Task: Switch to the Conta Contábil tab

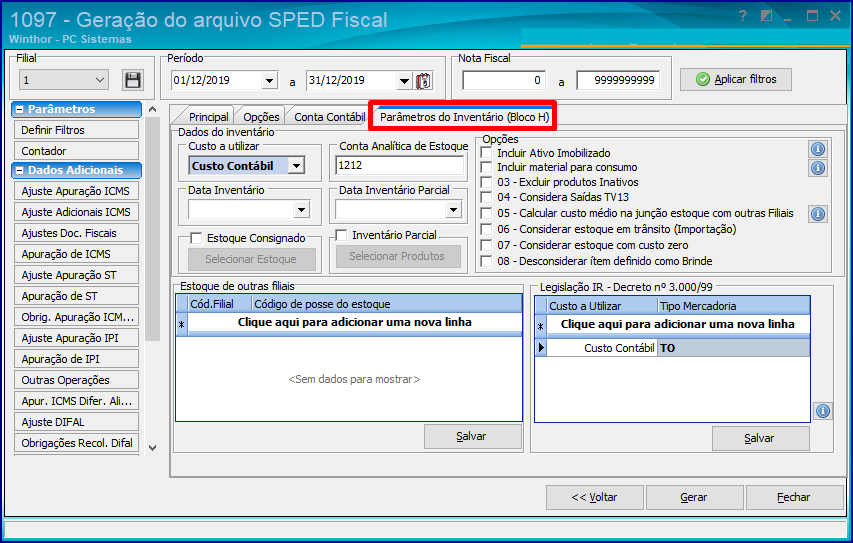Action: pos(329,117)
